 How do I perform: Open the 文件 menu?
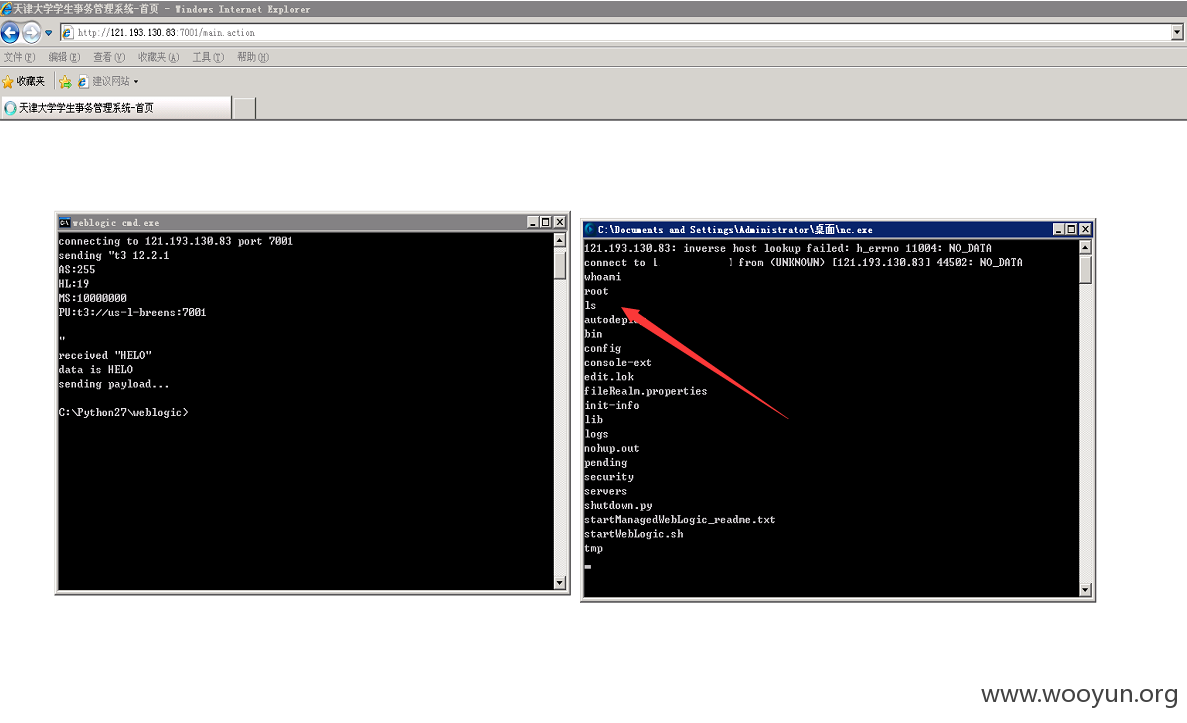(19, 57)
